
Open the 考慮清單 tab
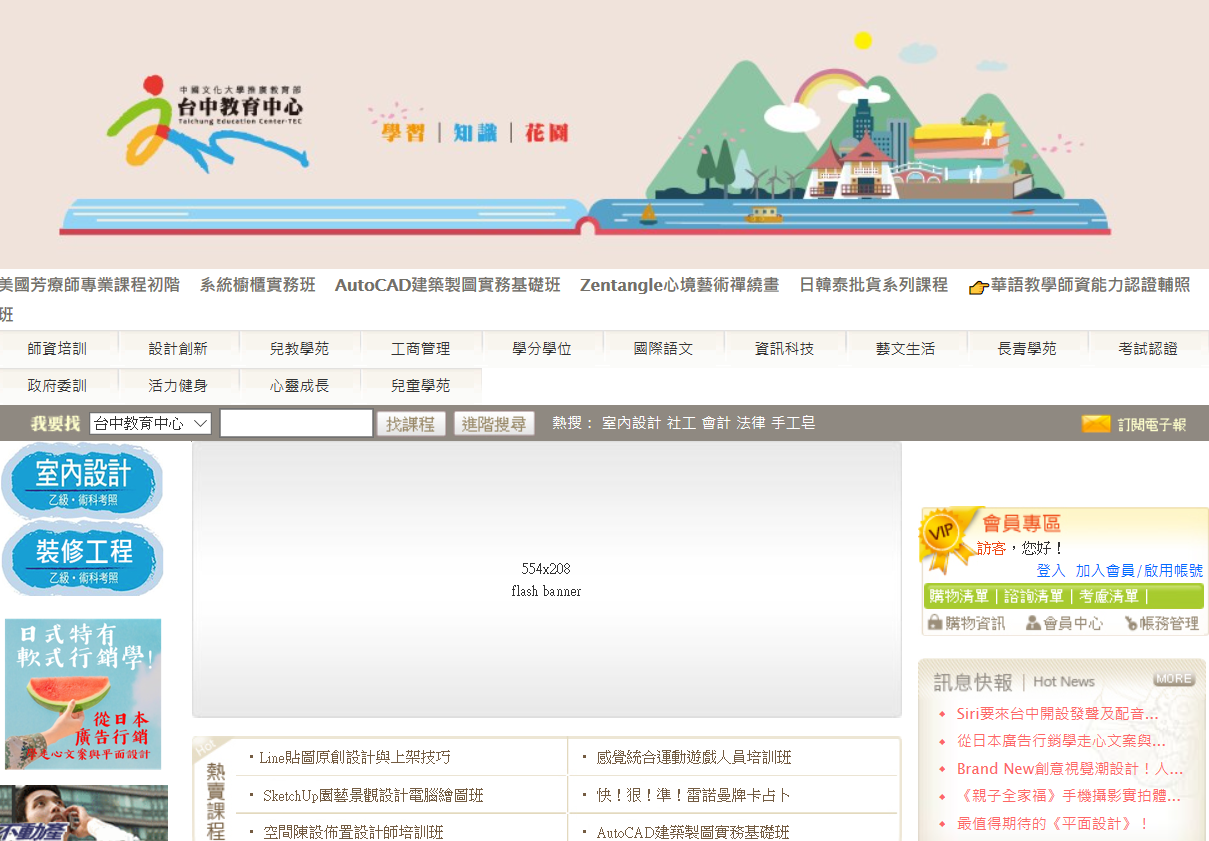click(1109, 596)
